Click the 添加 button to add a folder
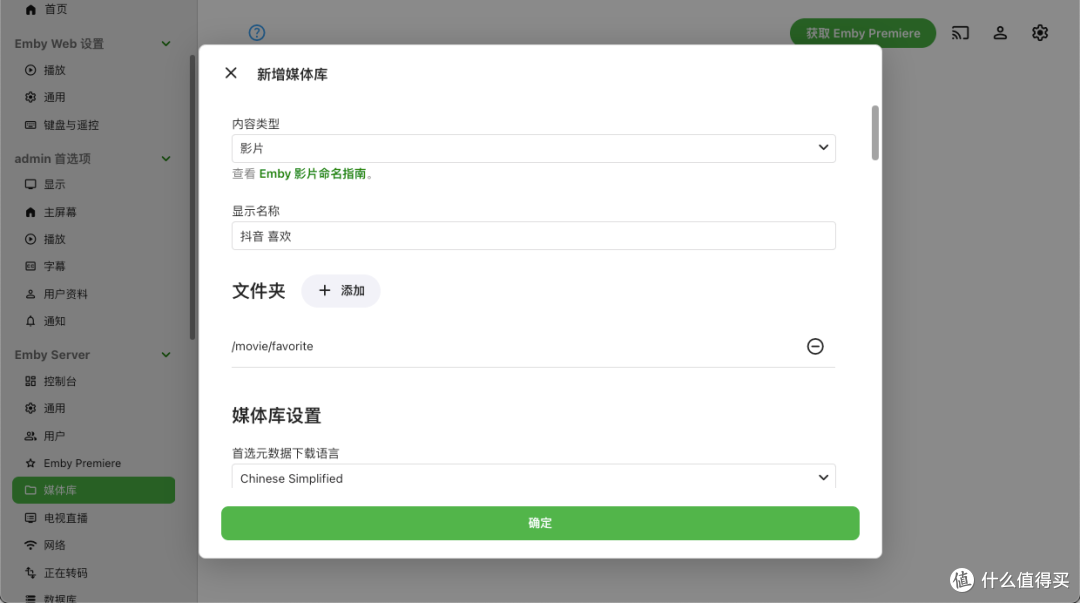Viewport: 1080px width, 603px height. pos(341,291)
